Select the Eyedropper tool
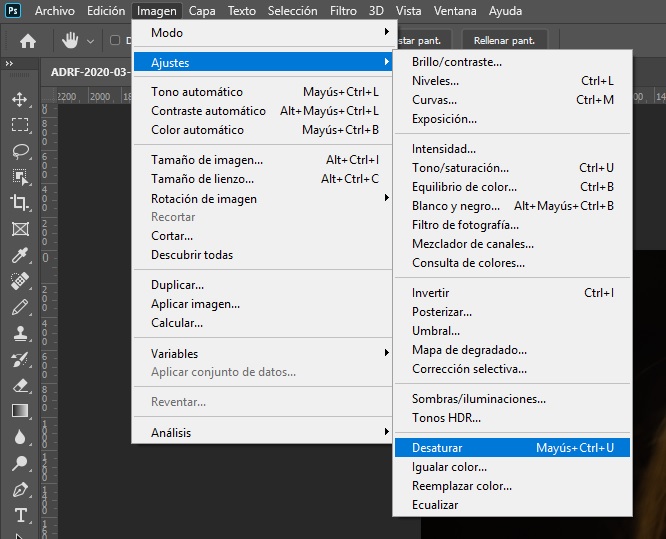Image resolution: width=666 pixels, height=539 pixels. click(x=20, y=255)
